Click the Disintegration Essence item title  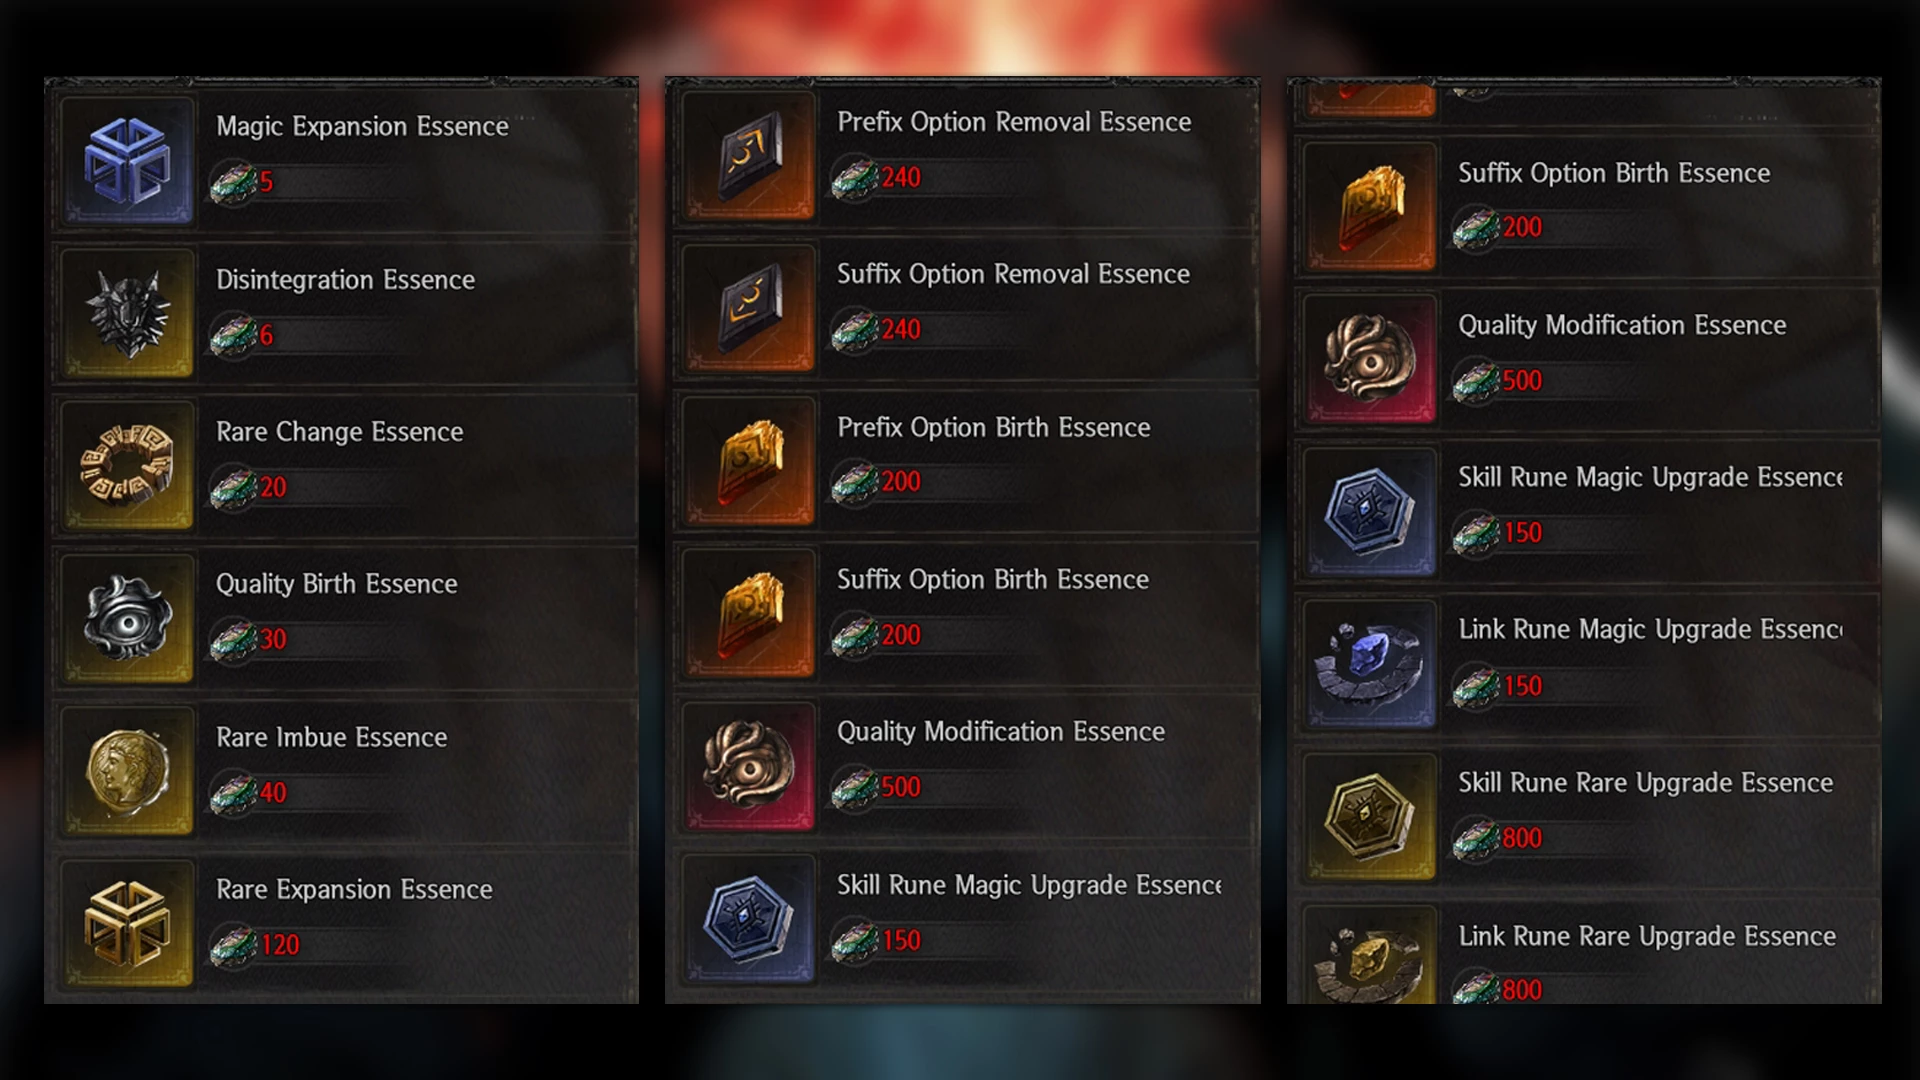345,280
